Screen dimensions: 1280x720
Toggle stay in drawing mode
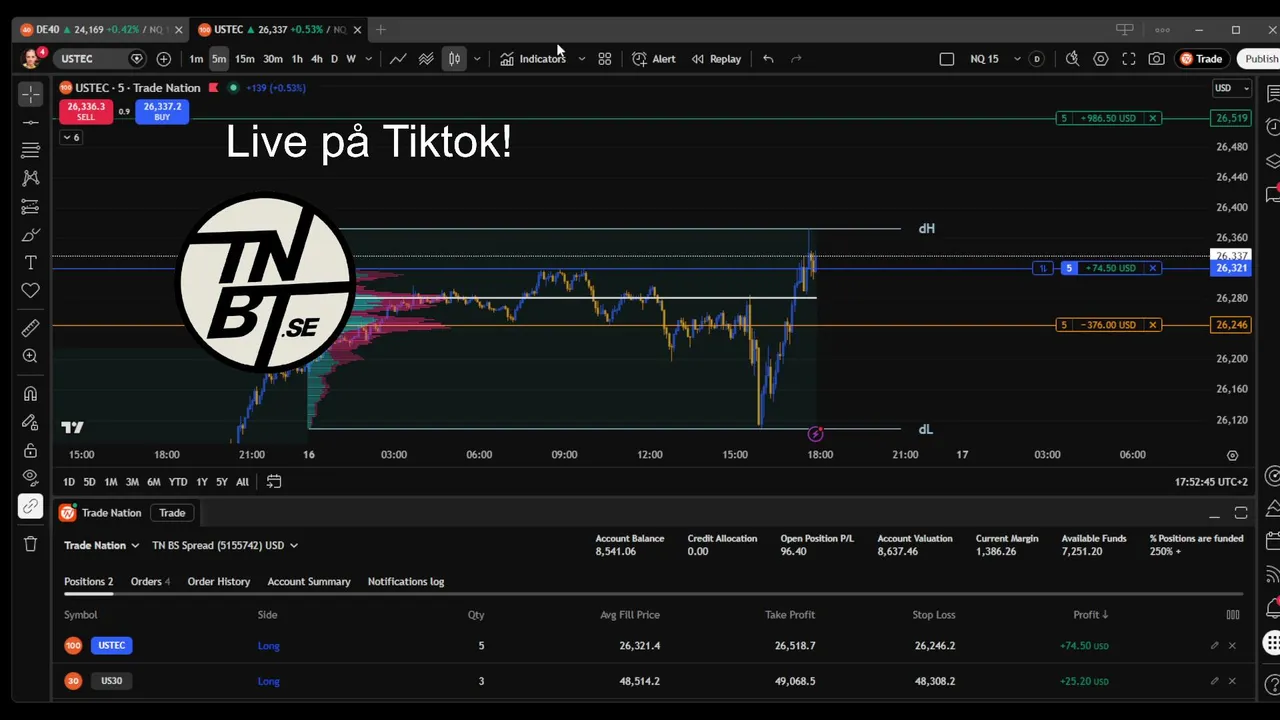pyautogui.click(x=31, y=422)
